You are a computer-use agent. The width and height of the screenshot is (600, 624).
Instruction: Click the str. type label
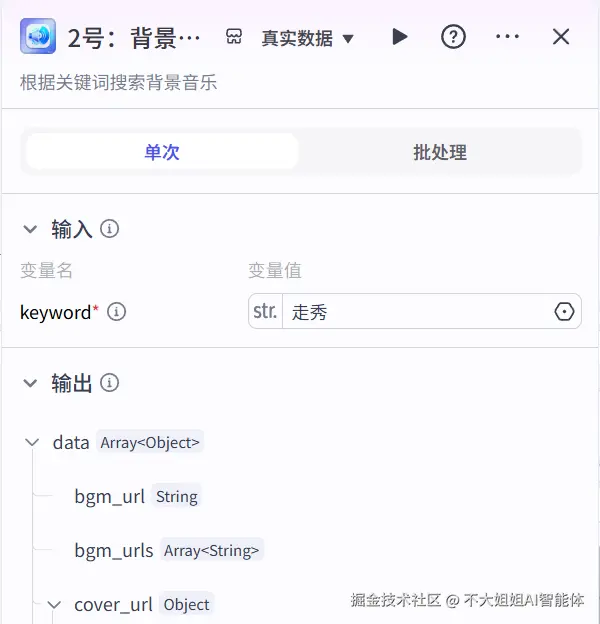pos(265,311)
